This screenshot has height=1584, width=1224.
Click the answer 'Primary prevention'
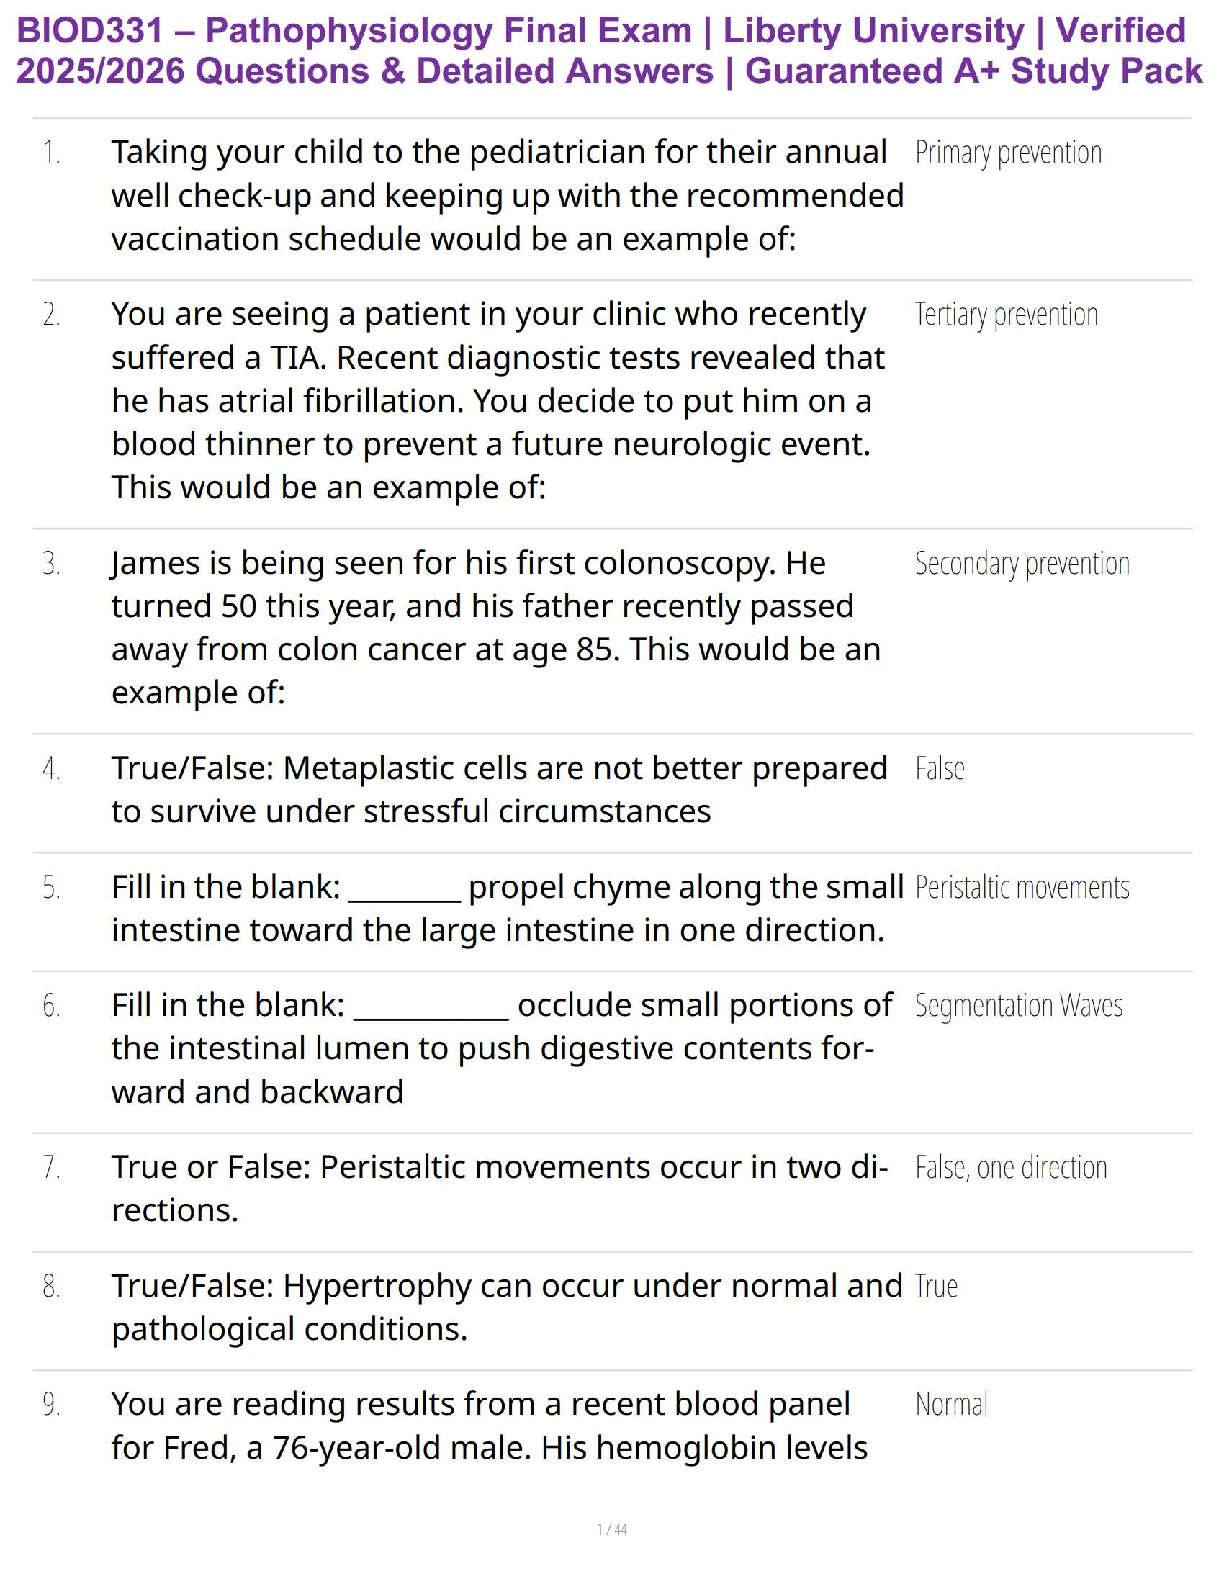(1008, 153)
